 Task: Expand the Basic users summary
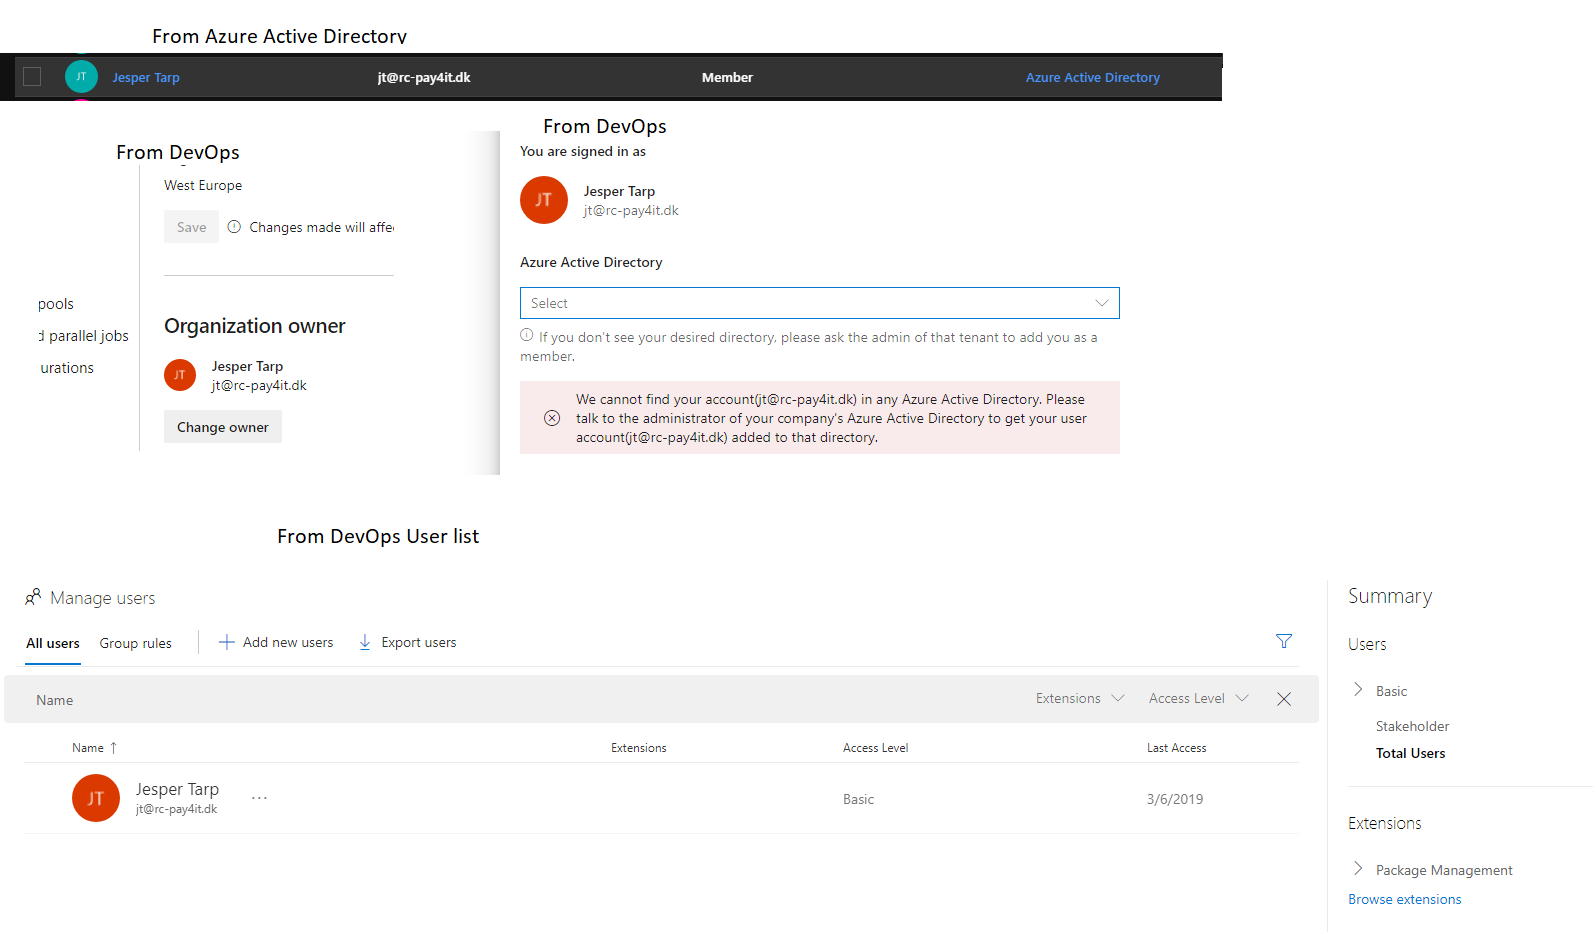point(1358,690)
